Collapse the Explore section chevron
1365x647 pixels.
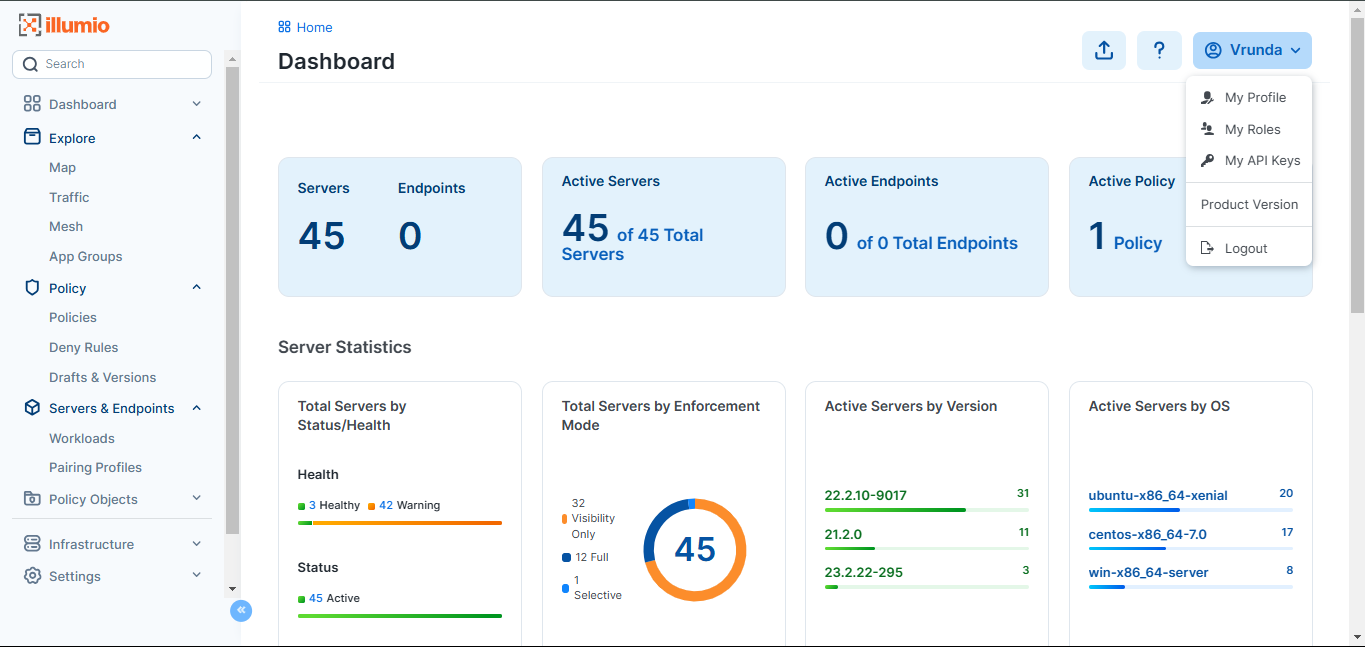(x=196, y=137)
